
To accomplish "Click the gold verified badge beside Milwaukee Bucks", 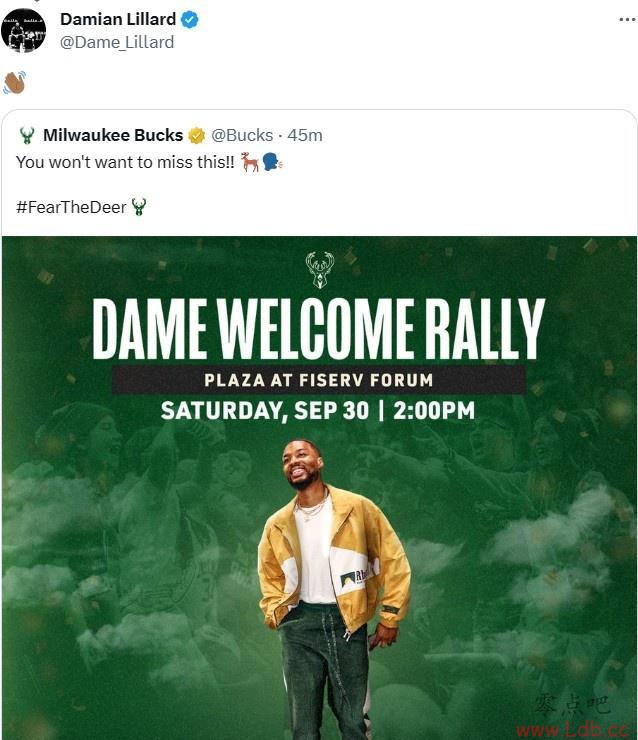I will (x=197, y=135).
